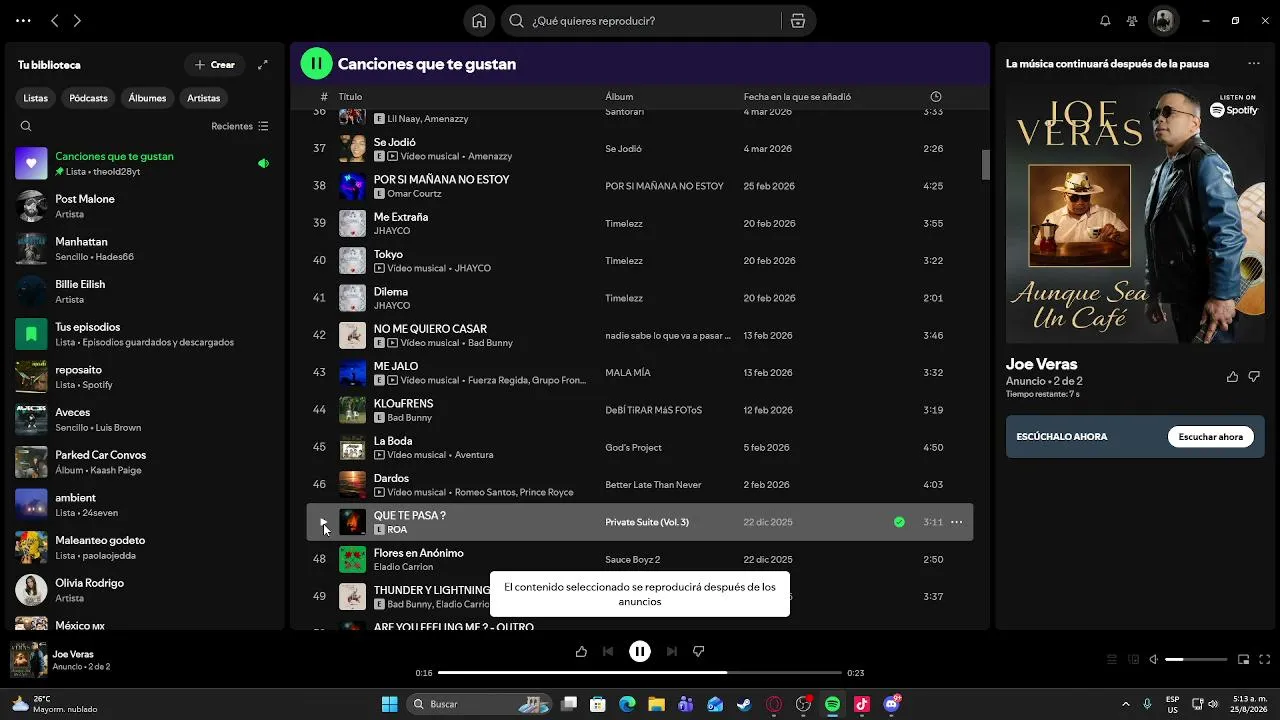Pause using the player bar button
1280x720 pixels.
pos(640,652)
